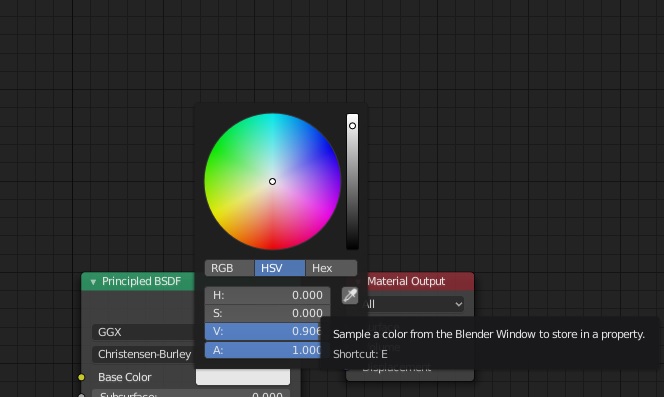Click the color wheel center cursor
664x397 pixels.
tap(272, 181)
